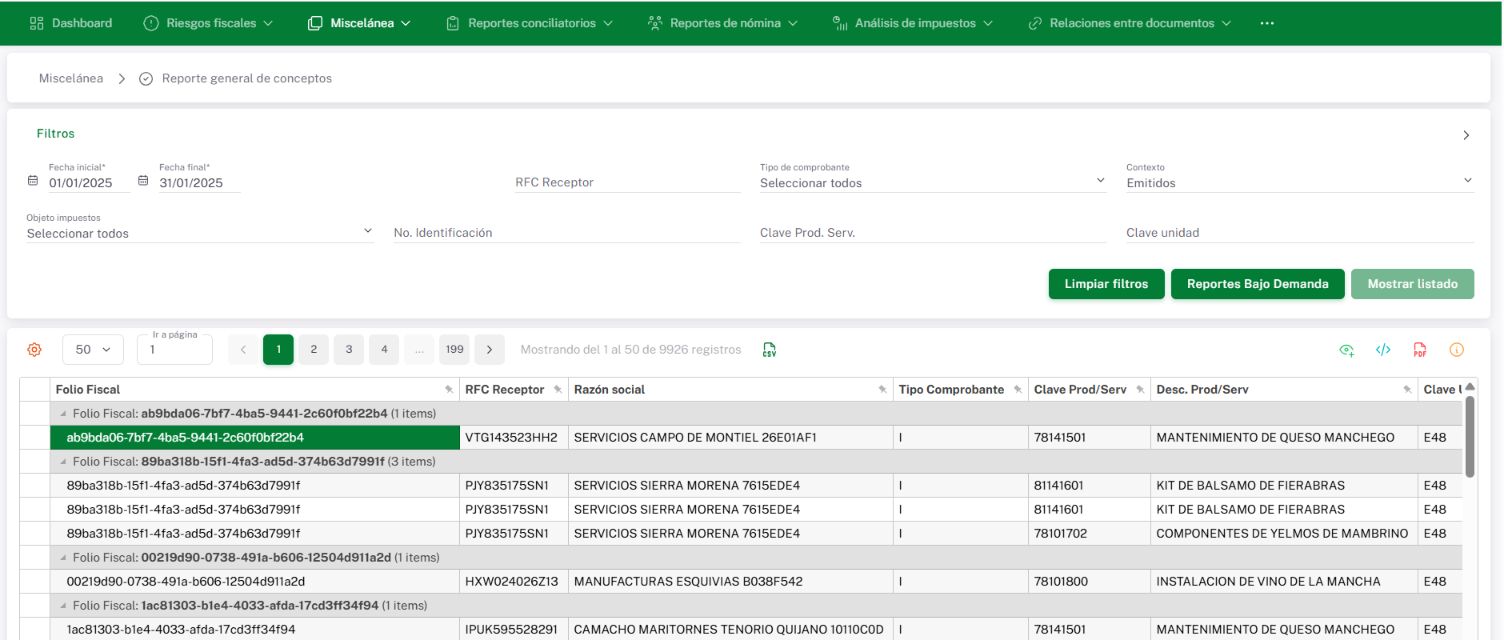Screen dimensions: 1504x640
Task: Collapse the group for Folio 89ba318b
Action: (64, 462)
